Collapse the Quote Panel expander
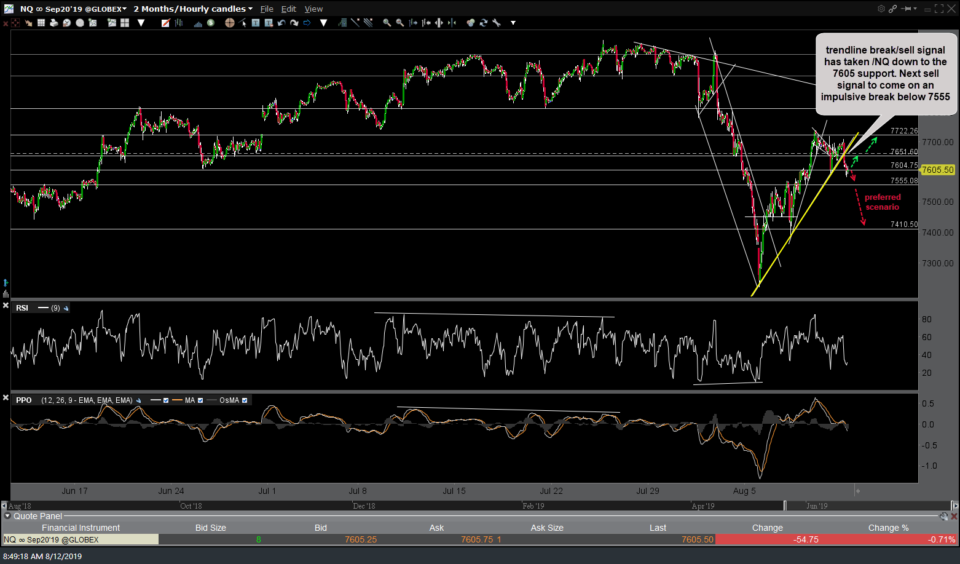This screenshot has width=960, height=564. coord(7,516)
